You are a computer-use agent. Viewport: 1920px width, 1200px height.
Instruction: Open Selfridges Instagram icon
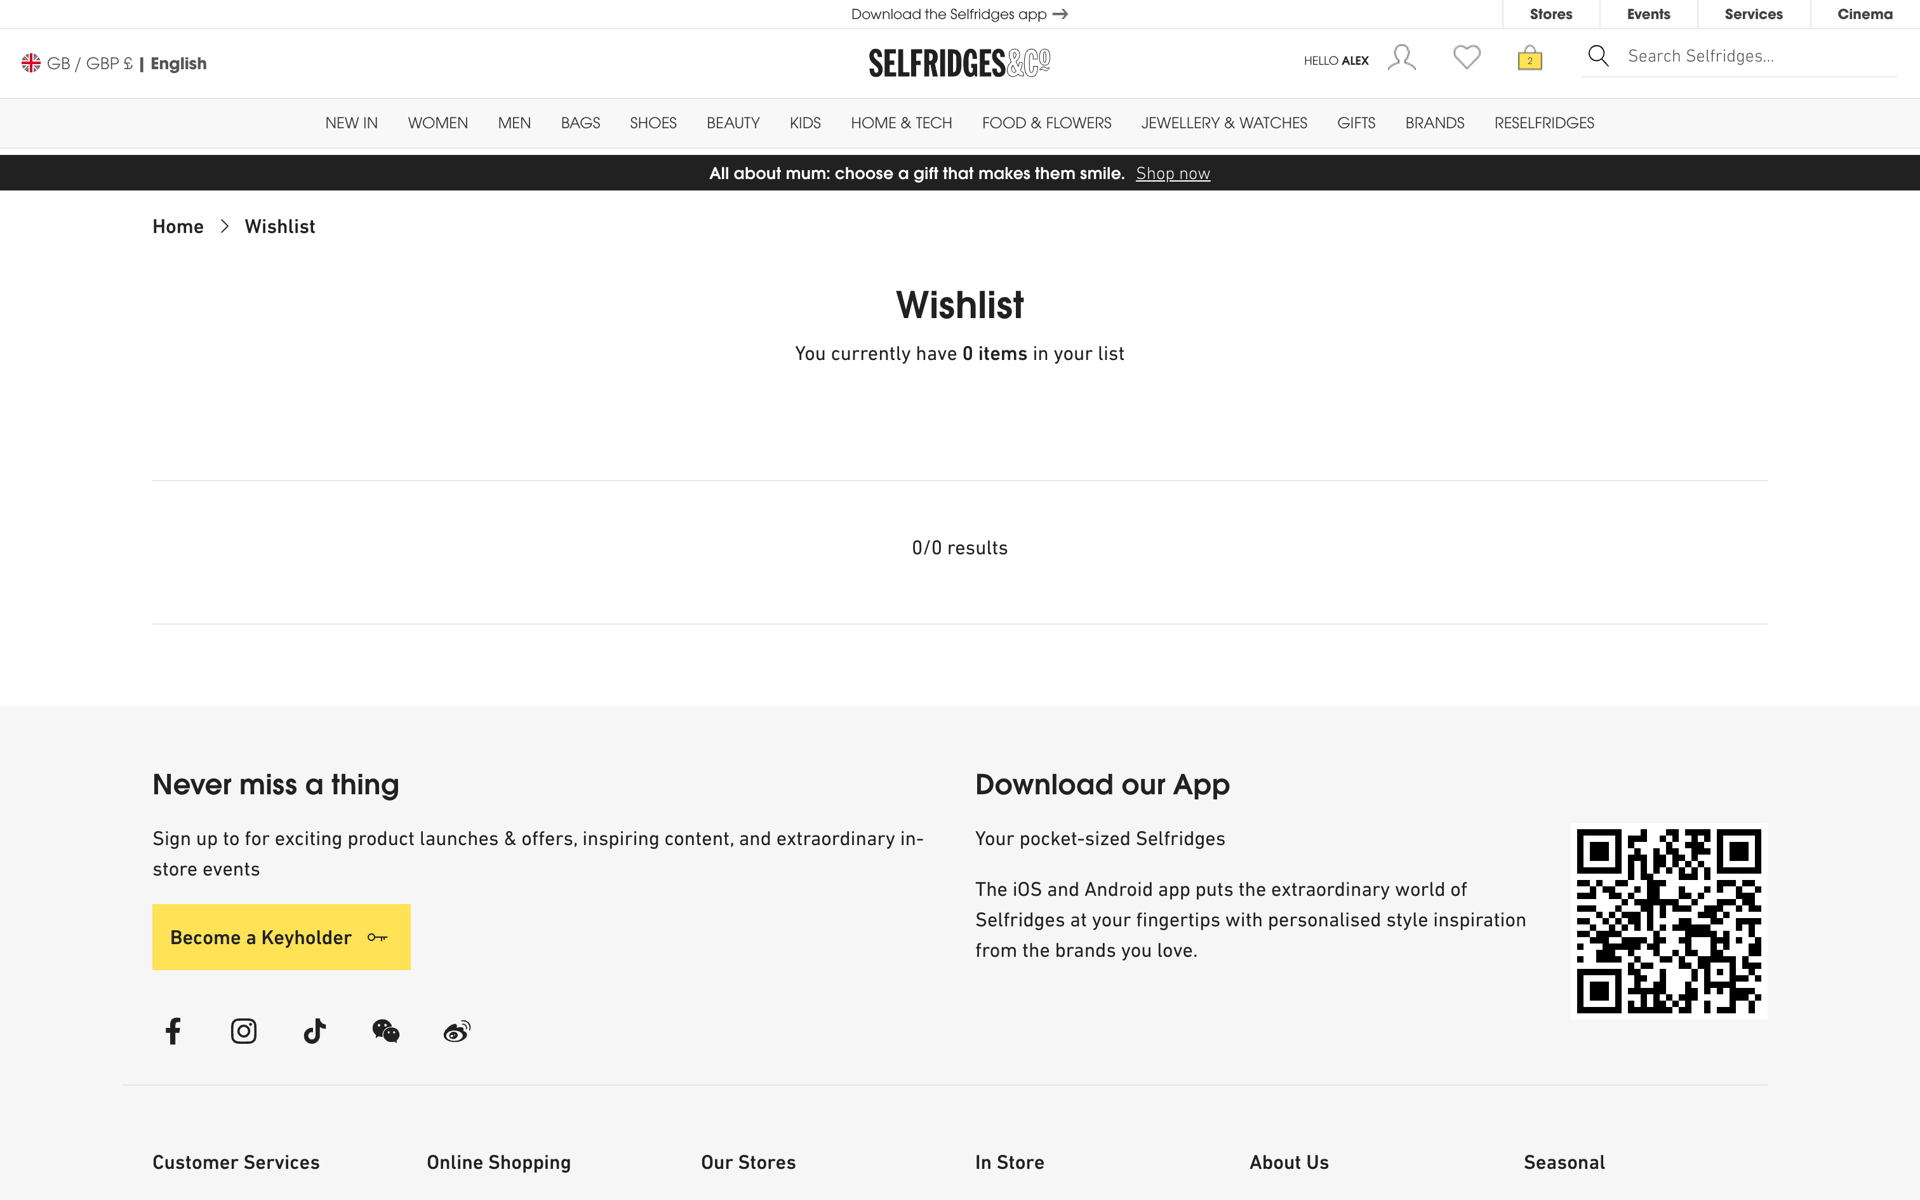pyautogui.click(x=244, y=1031)
